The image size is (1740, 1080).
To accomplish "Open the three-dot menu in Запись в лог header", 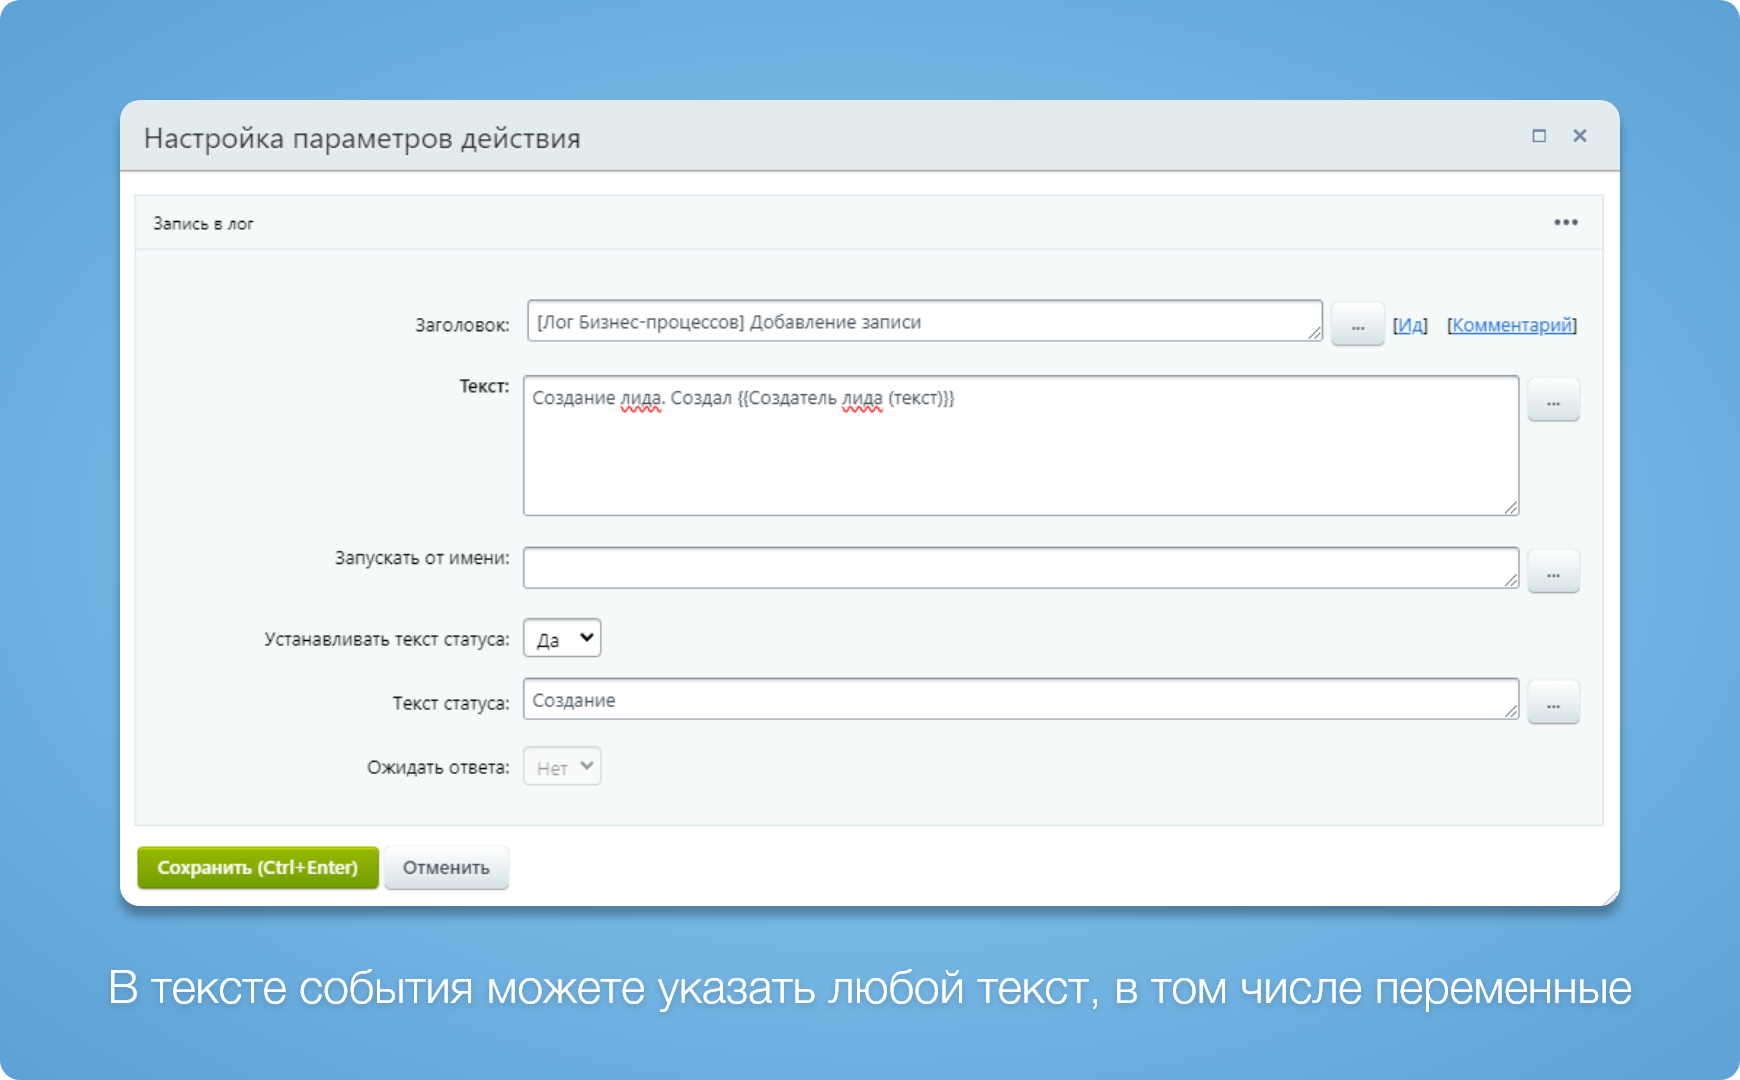I will coord(1565,223).
